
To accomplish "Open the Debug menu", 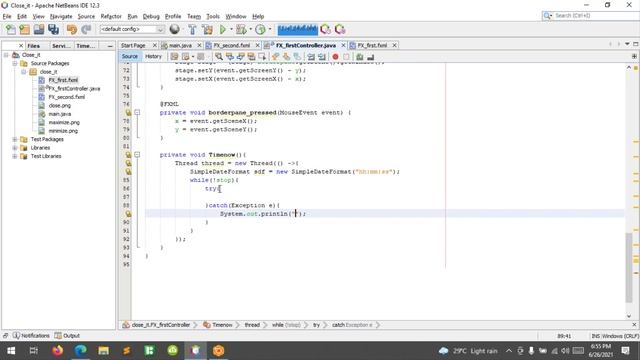I will [151, 16].
